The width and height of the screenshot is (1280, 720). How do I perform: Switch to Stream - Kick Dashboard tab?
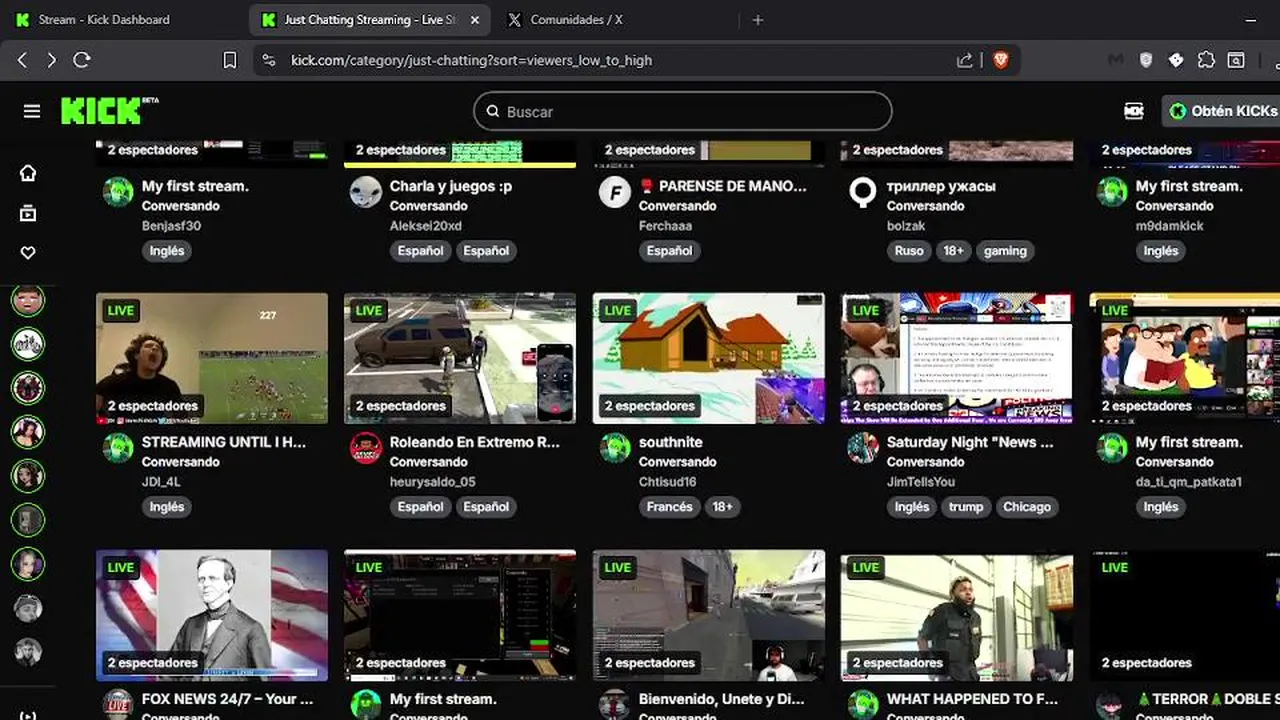click(x=104, y=19)
